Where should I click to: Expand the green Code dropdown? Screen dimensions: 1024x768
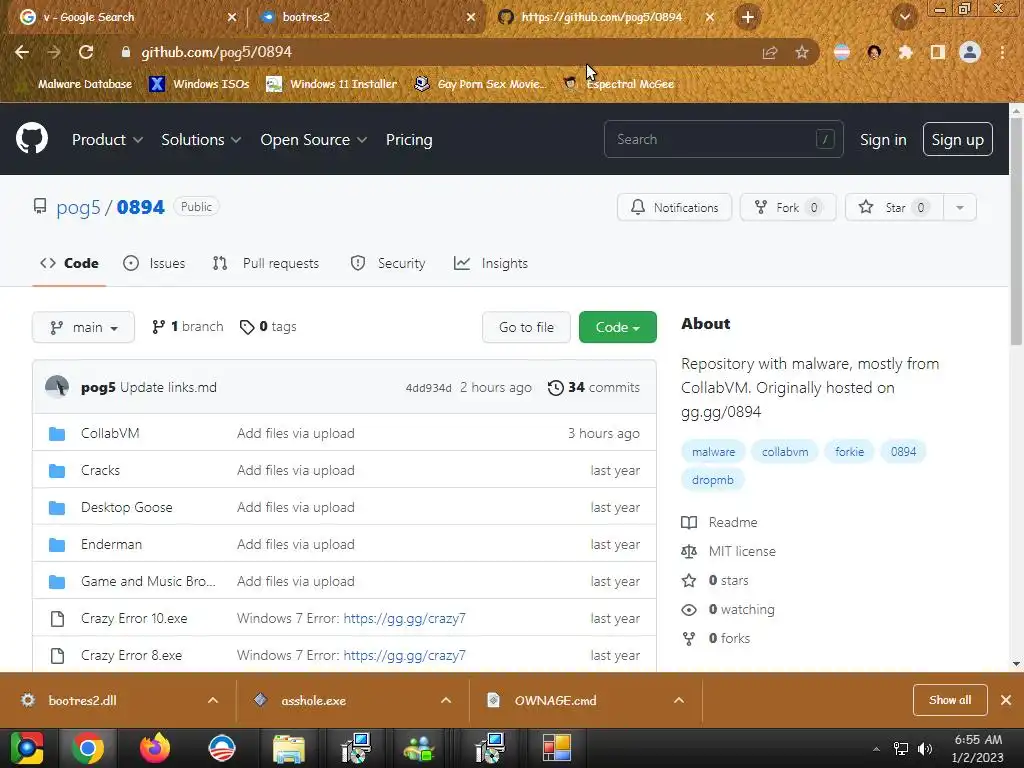tap(617, 327)
